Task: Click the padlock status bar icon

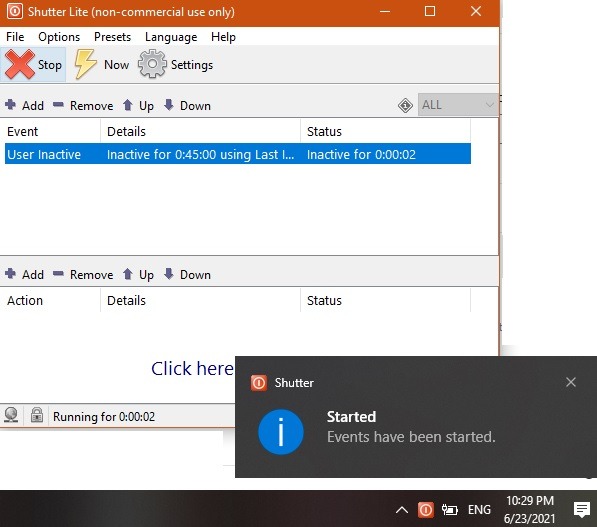Action: click(x=37, y=415)
